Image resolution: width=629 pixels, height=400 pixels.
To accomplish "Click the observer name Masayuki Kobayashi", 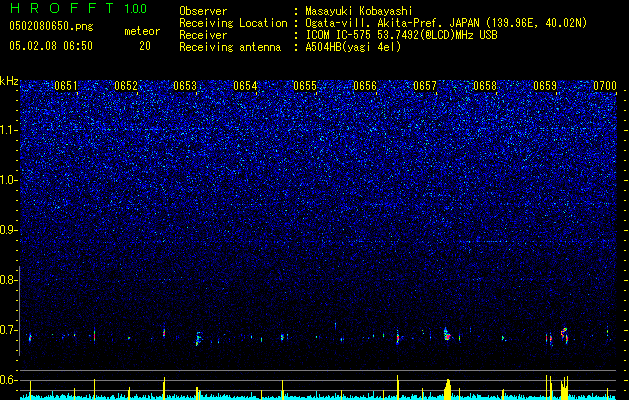I will 359,11.
